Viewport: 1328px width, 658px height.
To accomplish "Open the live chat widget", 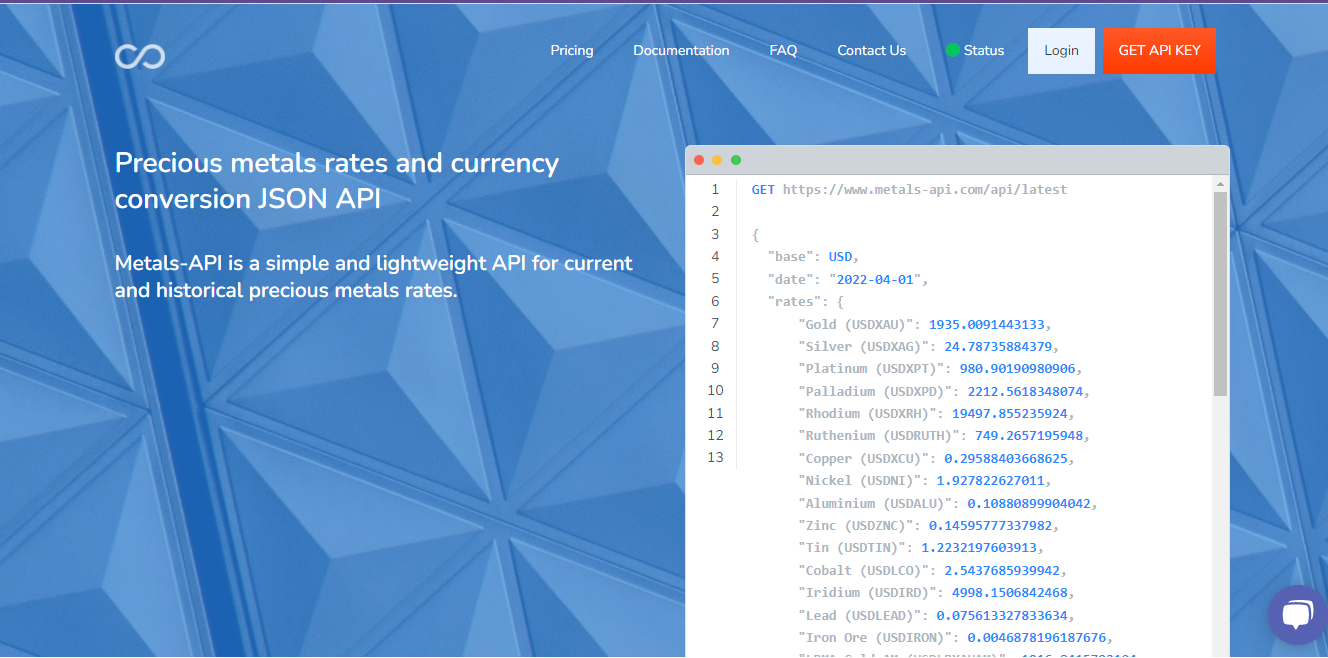I will (1297, 614).
